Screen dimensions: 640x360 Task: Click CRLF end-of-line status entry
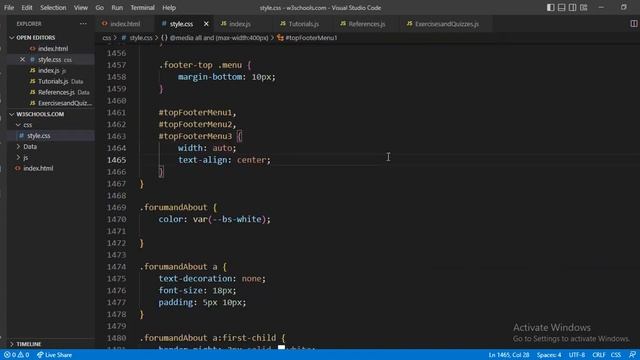point(599,355)
